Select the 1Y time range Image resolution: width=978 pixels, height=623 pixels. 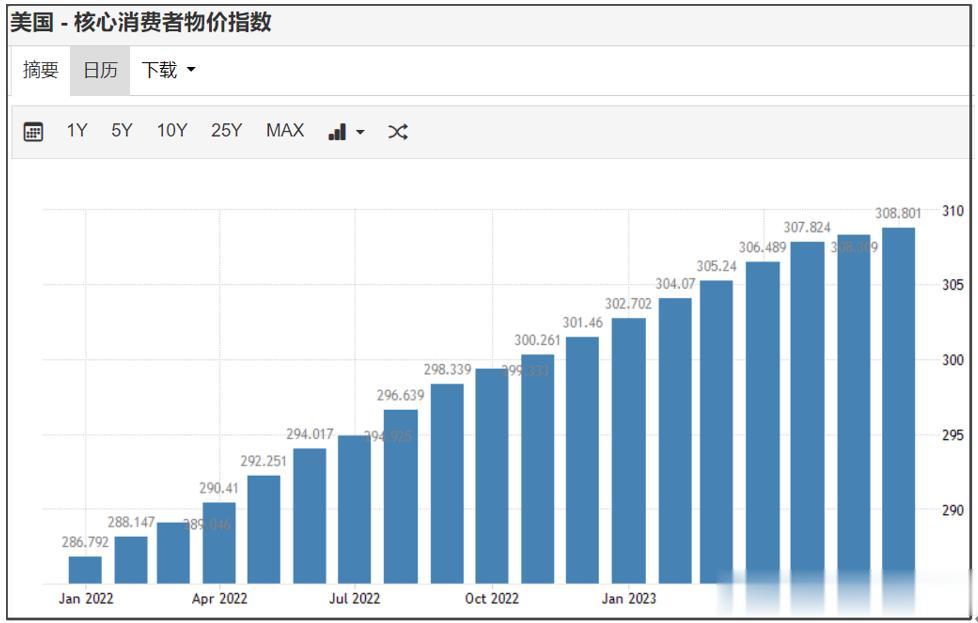[x=77, y=130]
